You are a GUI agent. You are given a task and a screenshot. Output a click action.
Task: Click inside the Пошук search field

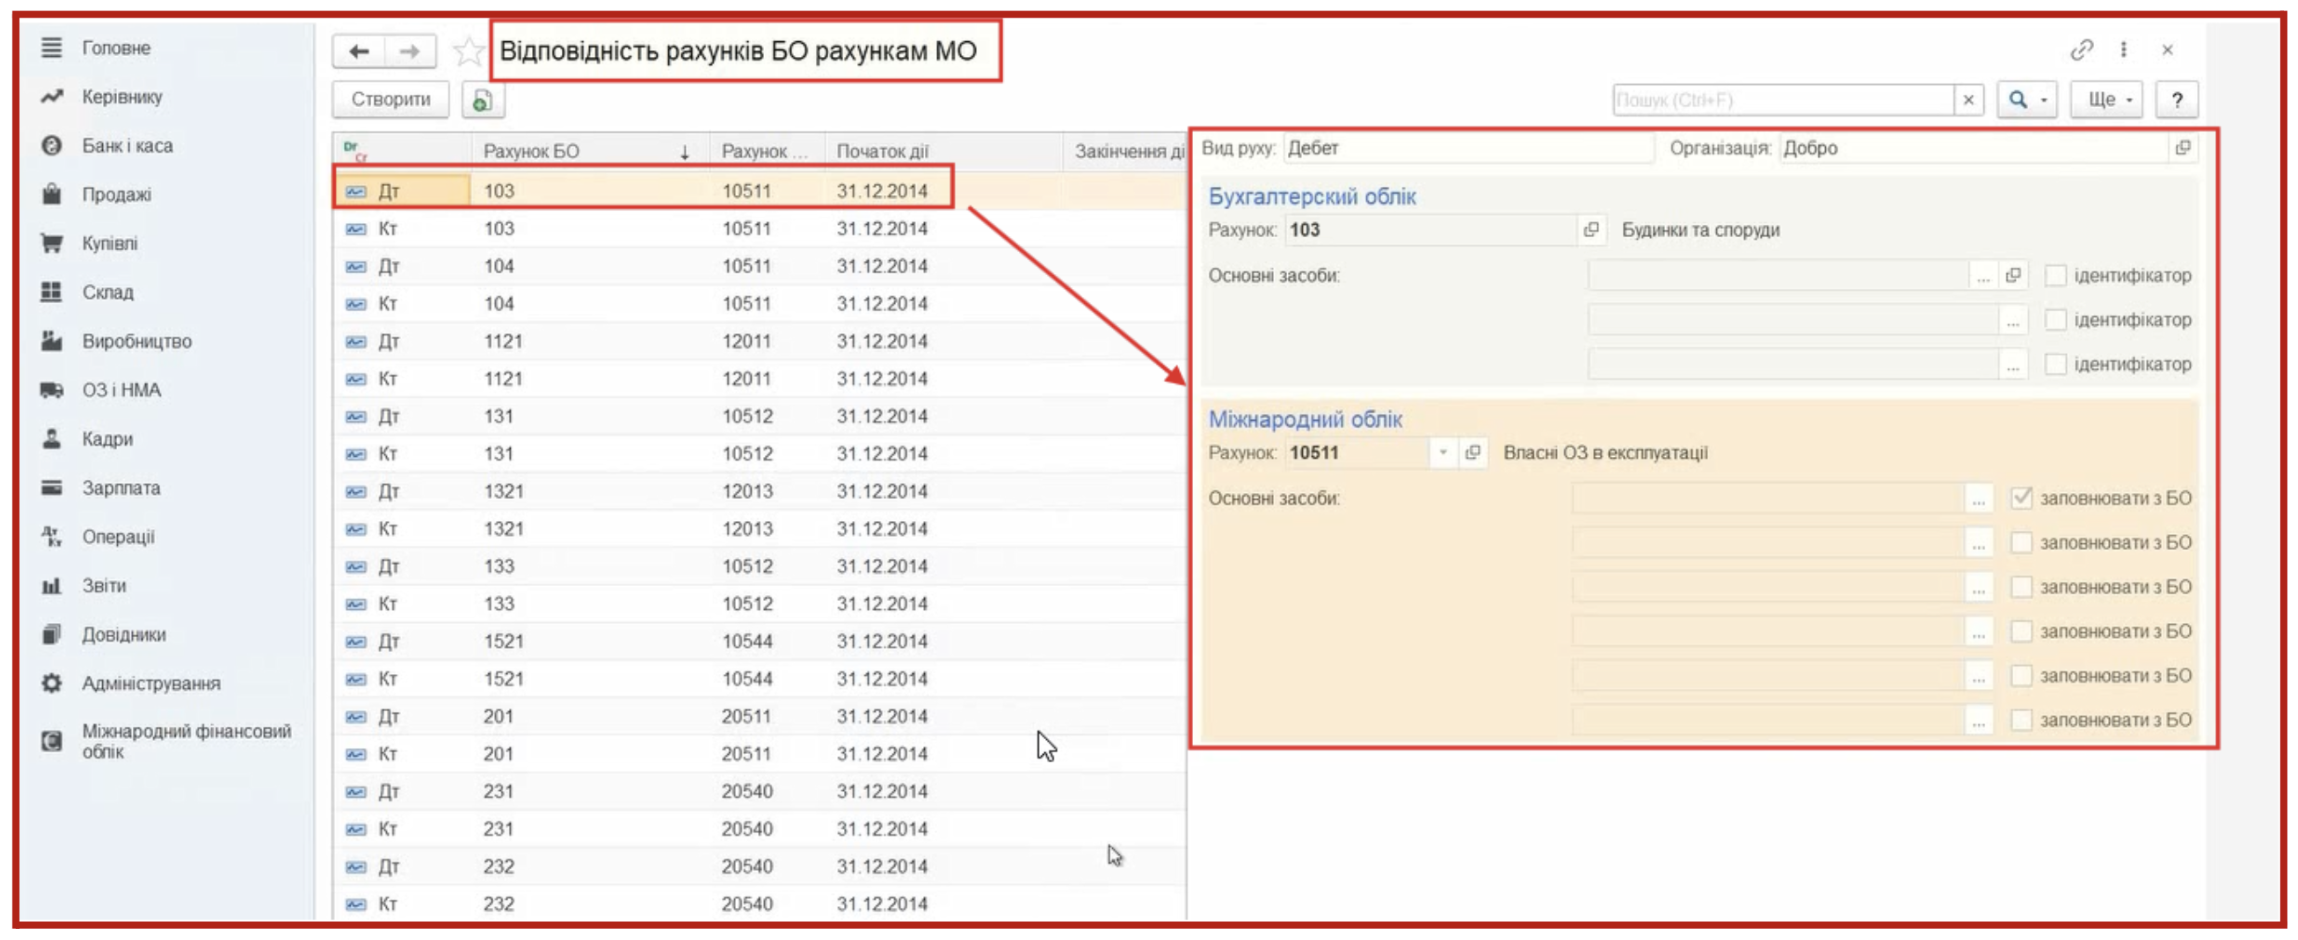click(x=1783, y=100)
